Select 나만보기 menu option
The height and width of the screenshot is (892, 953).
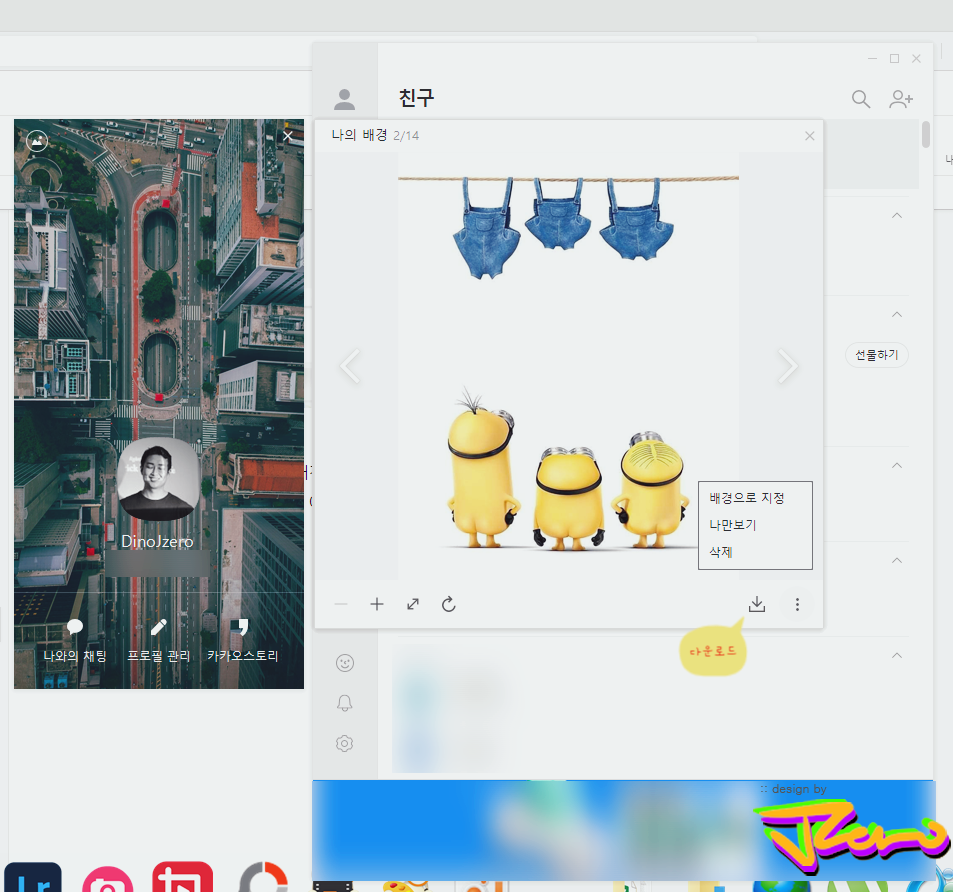[732, 524]
